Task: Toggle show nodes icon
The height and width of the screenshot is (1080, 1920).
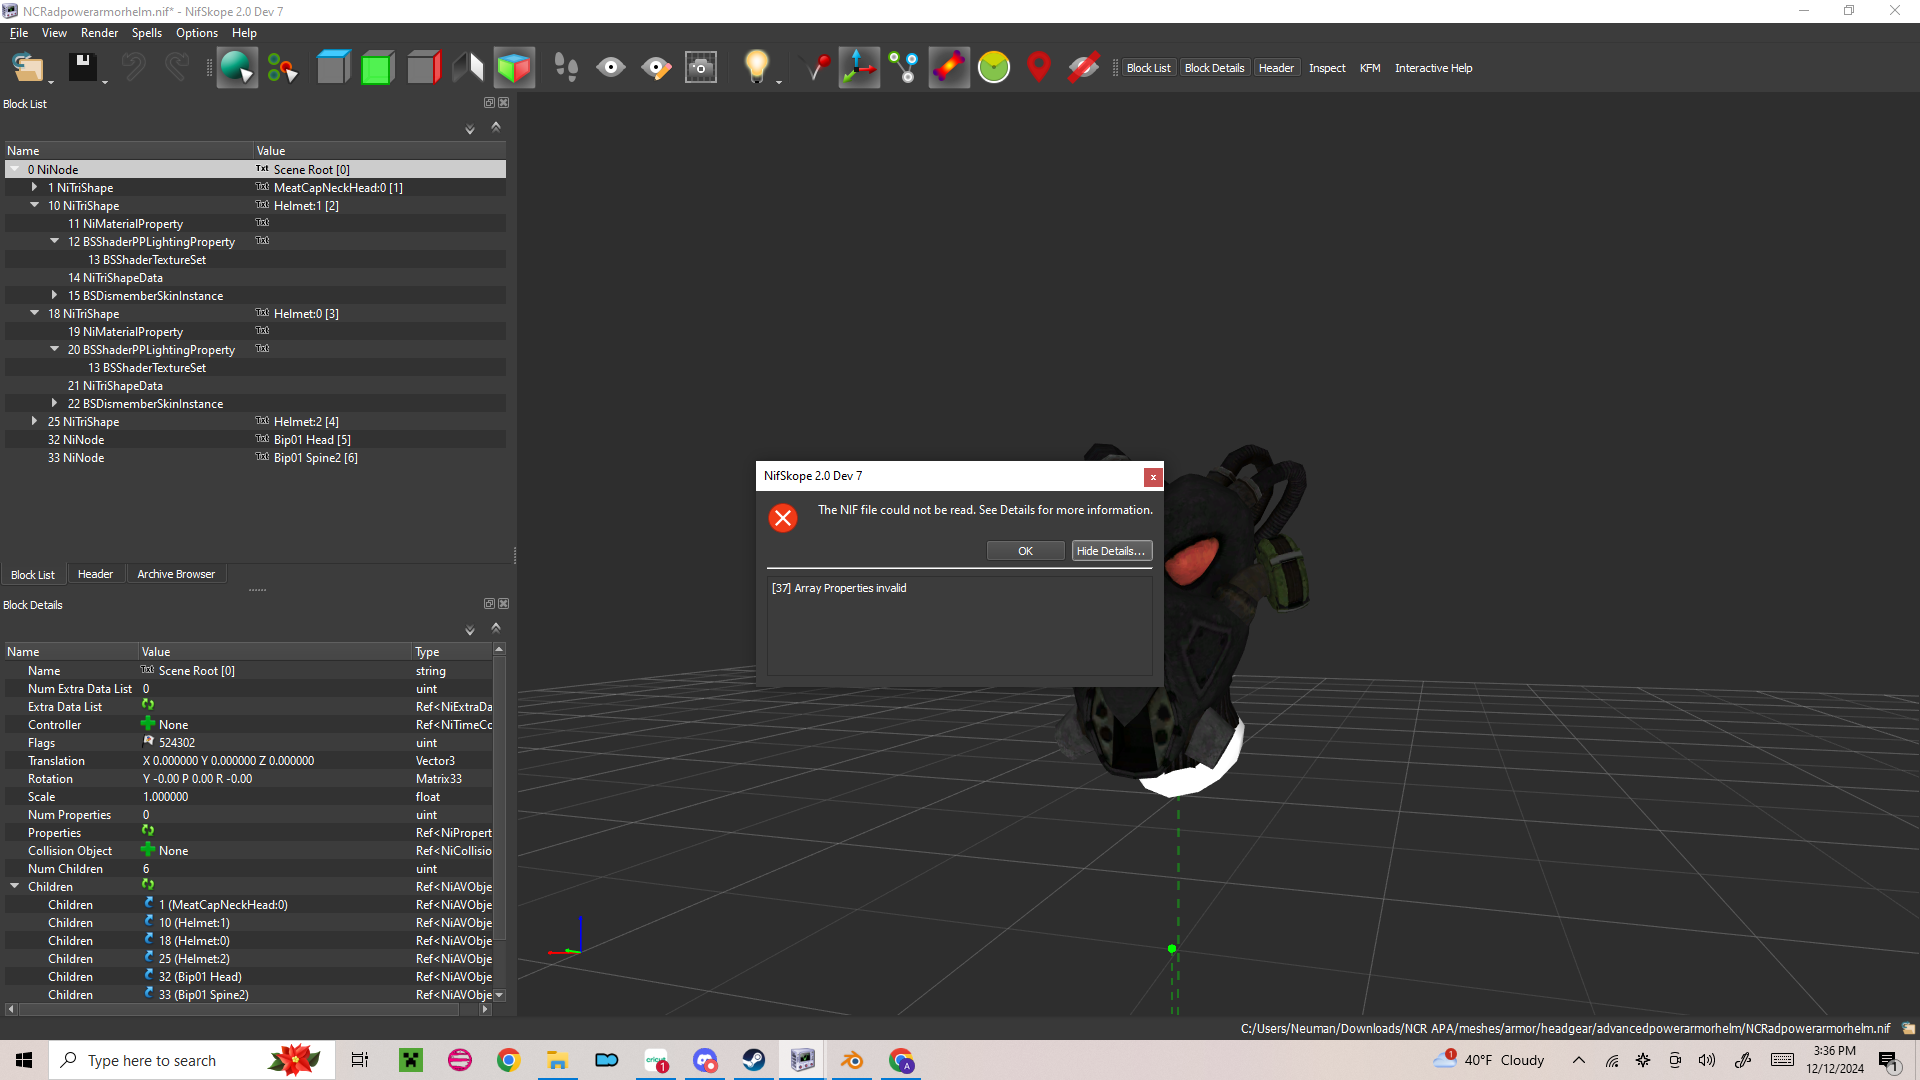Action: (x=904, y=68)
